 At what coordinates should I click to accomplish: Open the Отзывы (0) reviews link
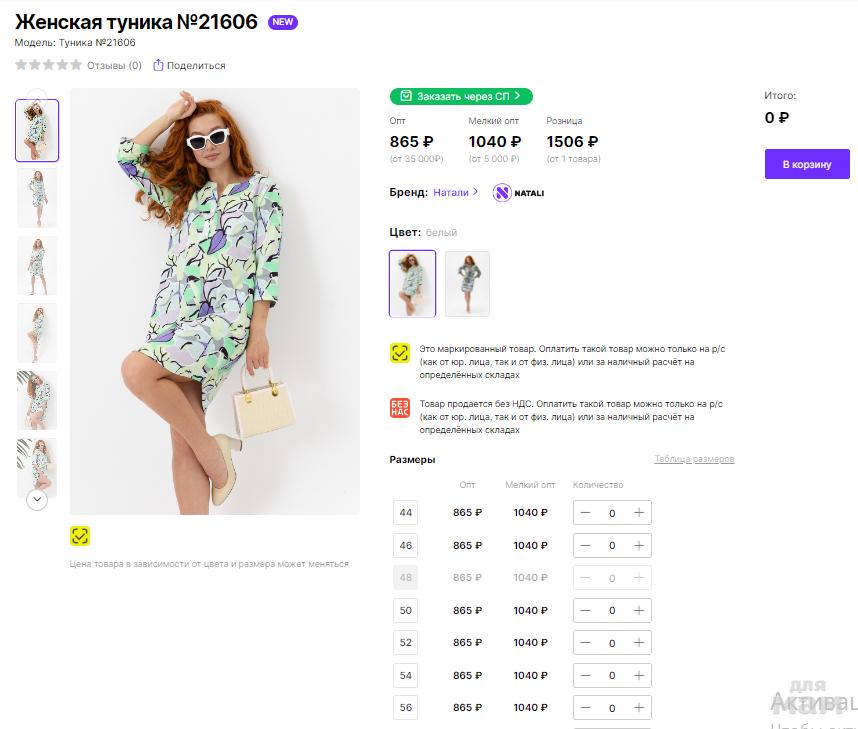pos(114,66)
